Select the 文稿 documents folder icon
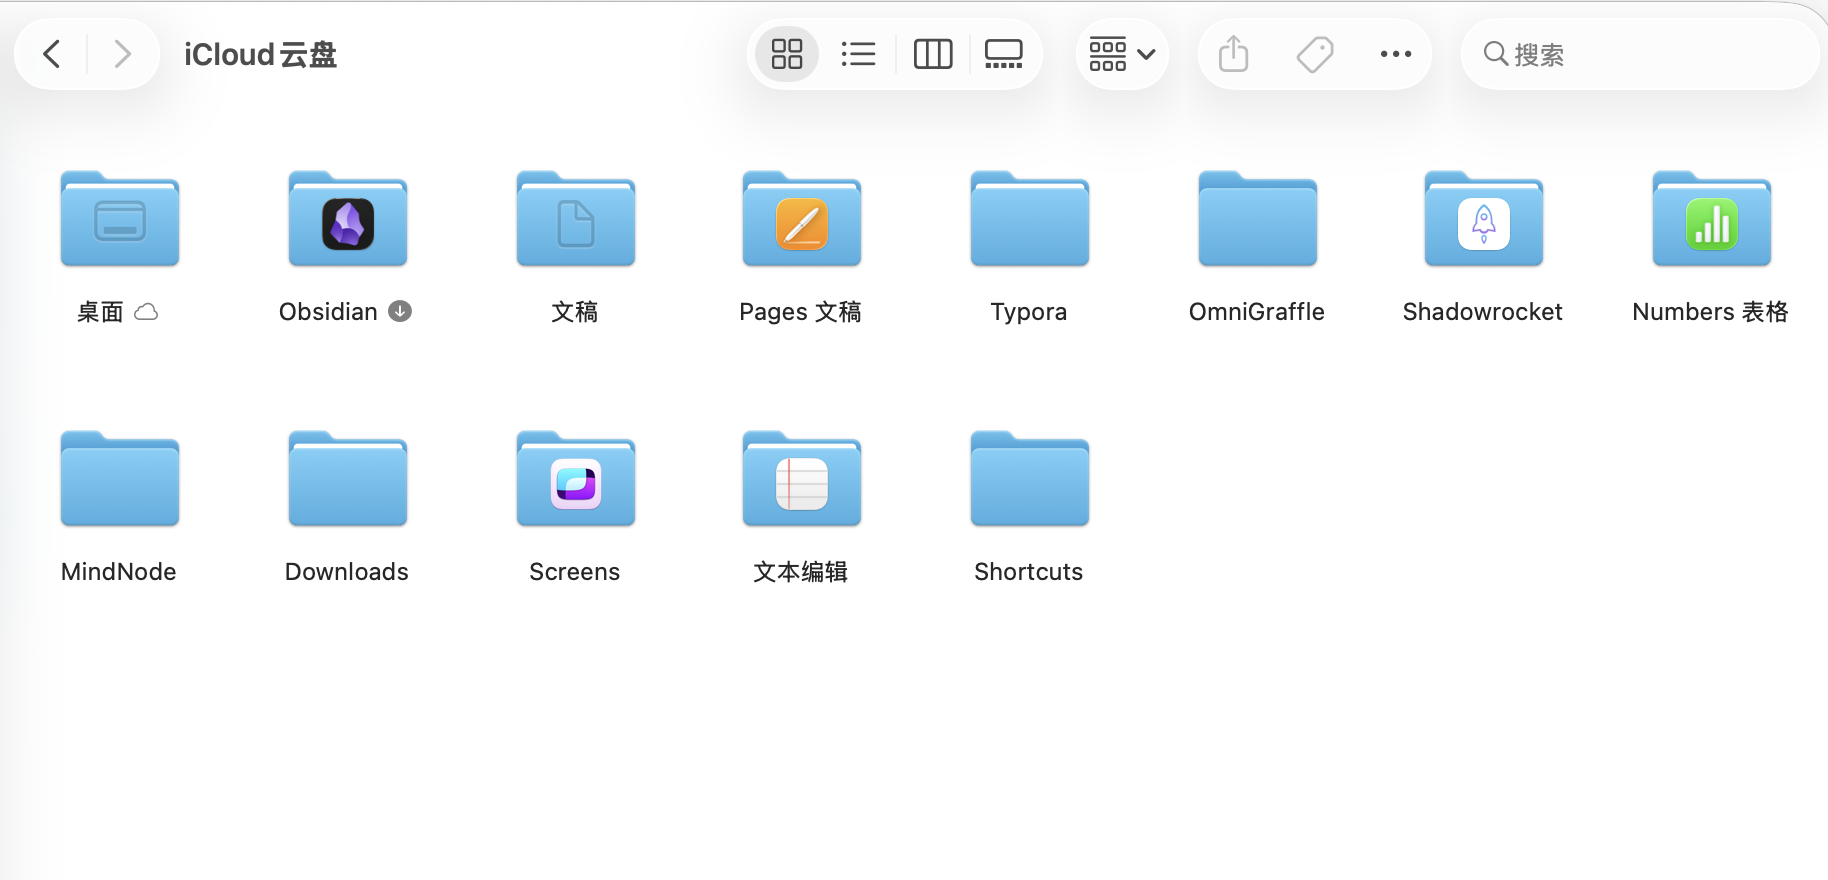Viewport: 1828px width, 880px height. click(576, 219)
